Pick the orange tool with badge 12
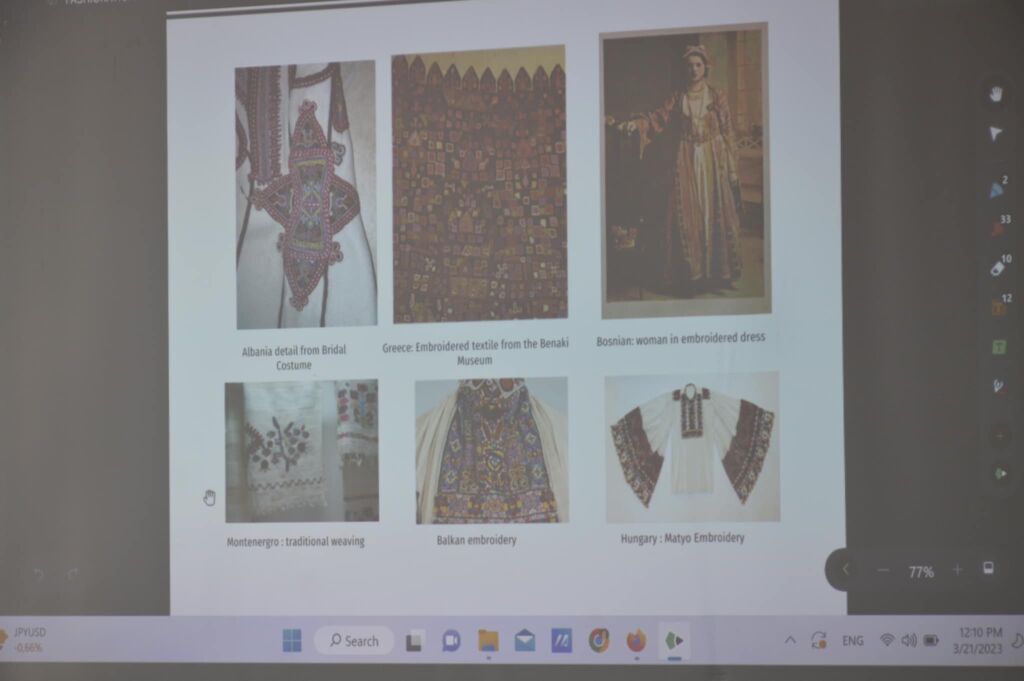This screenshot has height=681, width=1024. point(997,306)
